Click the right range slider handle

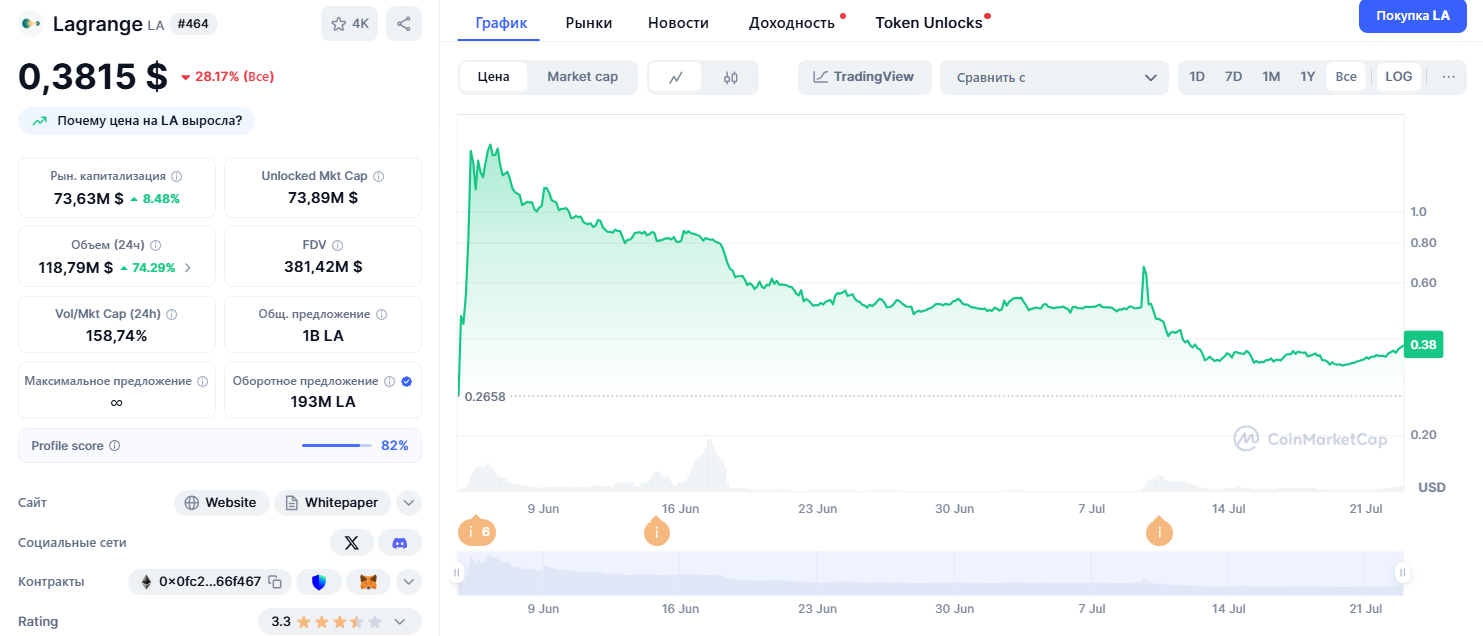tap(1402, 573)
